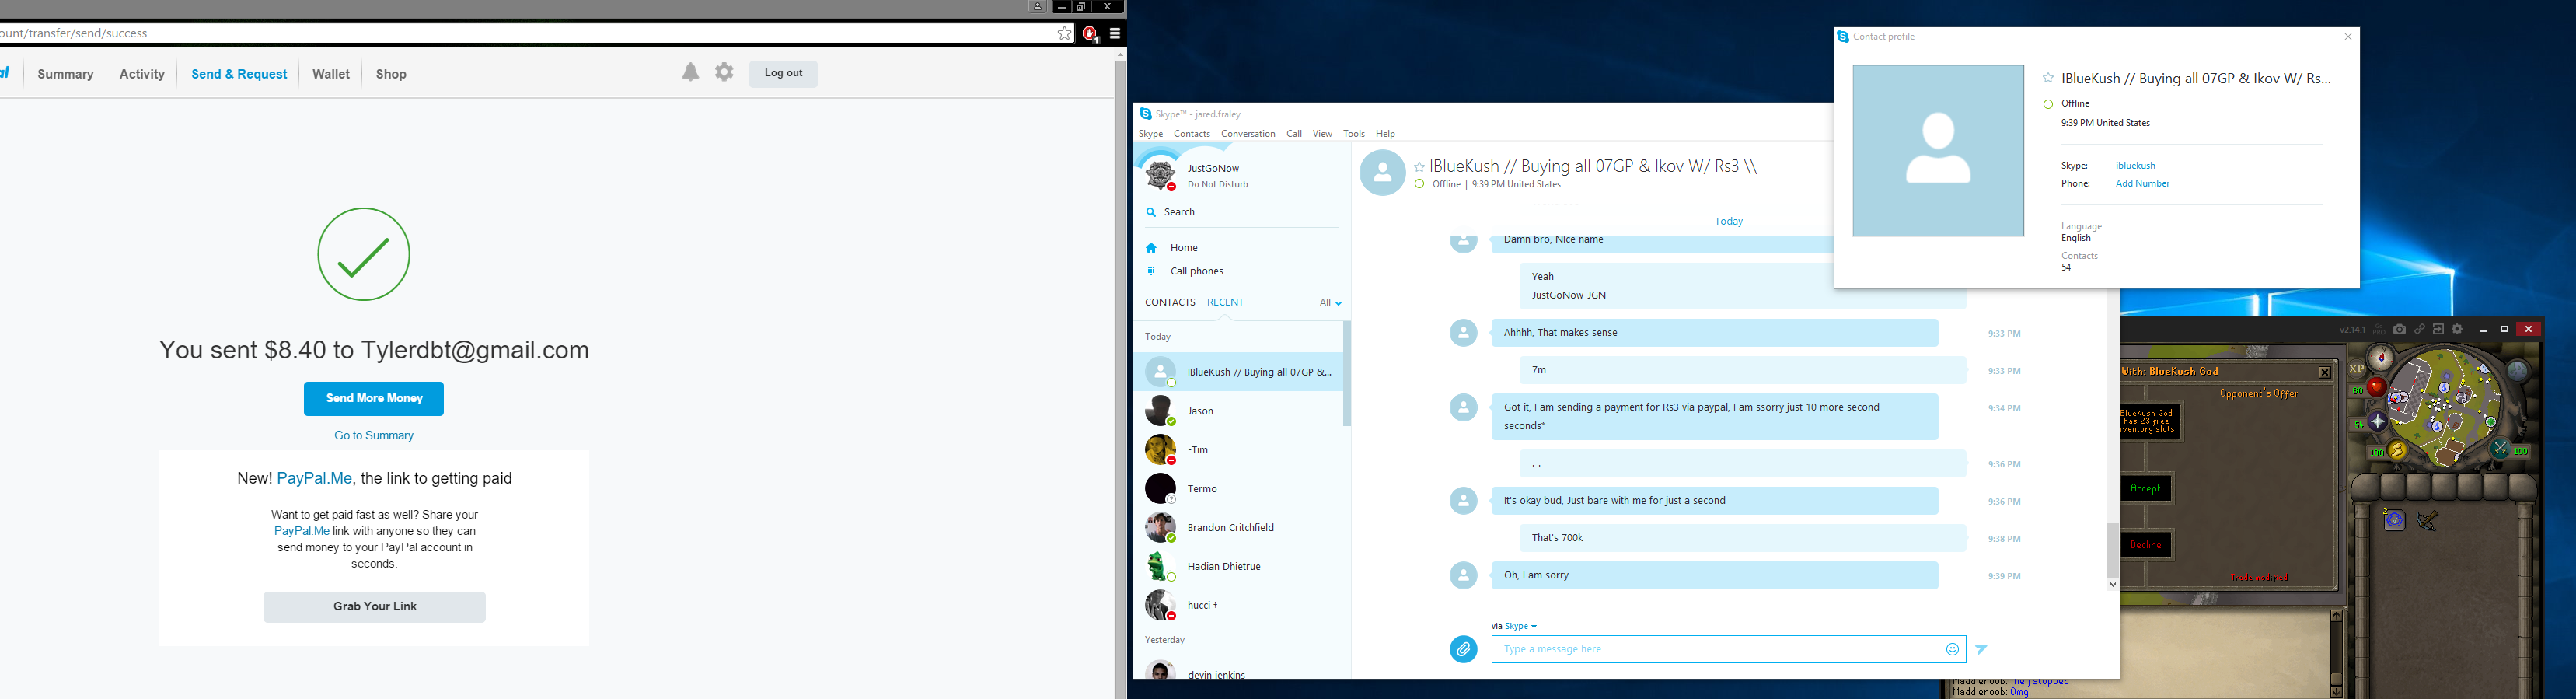Click Grab Your Link button
2576x699 pixels.
pos(375,607)
